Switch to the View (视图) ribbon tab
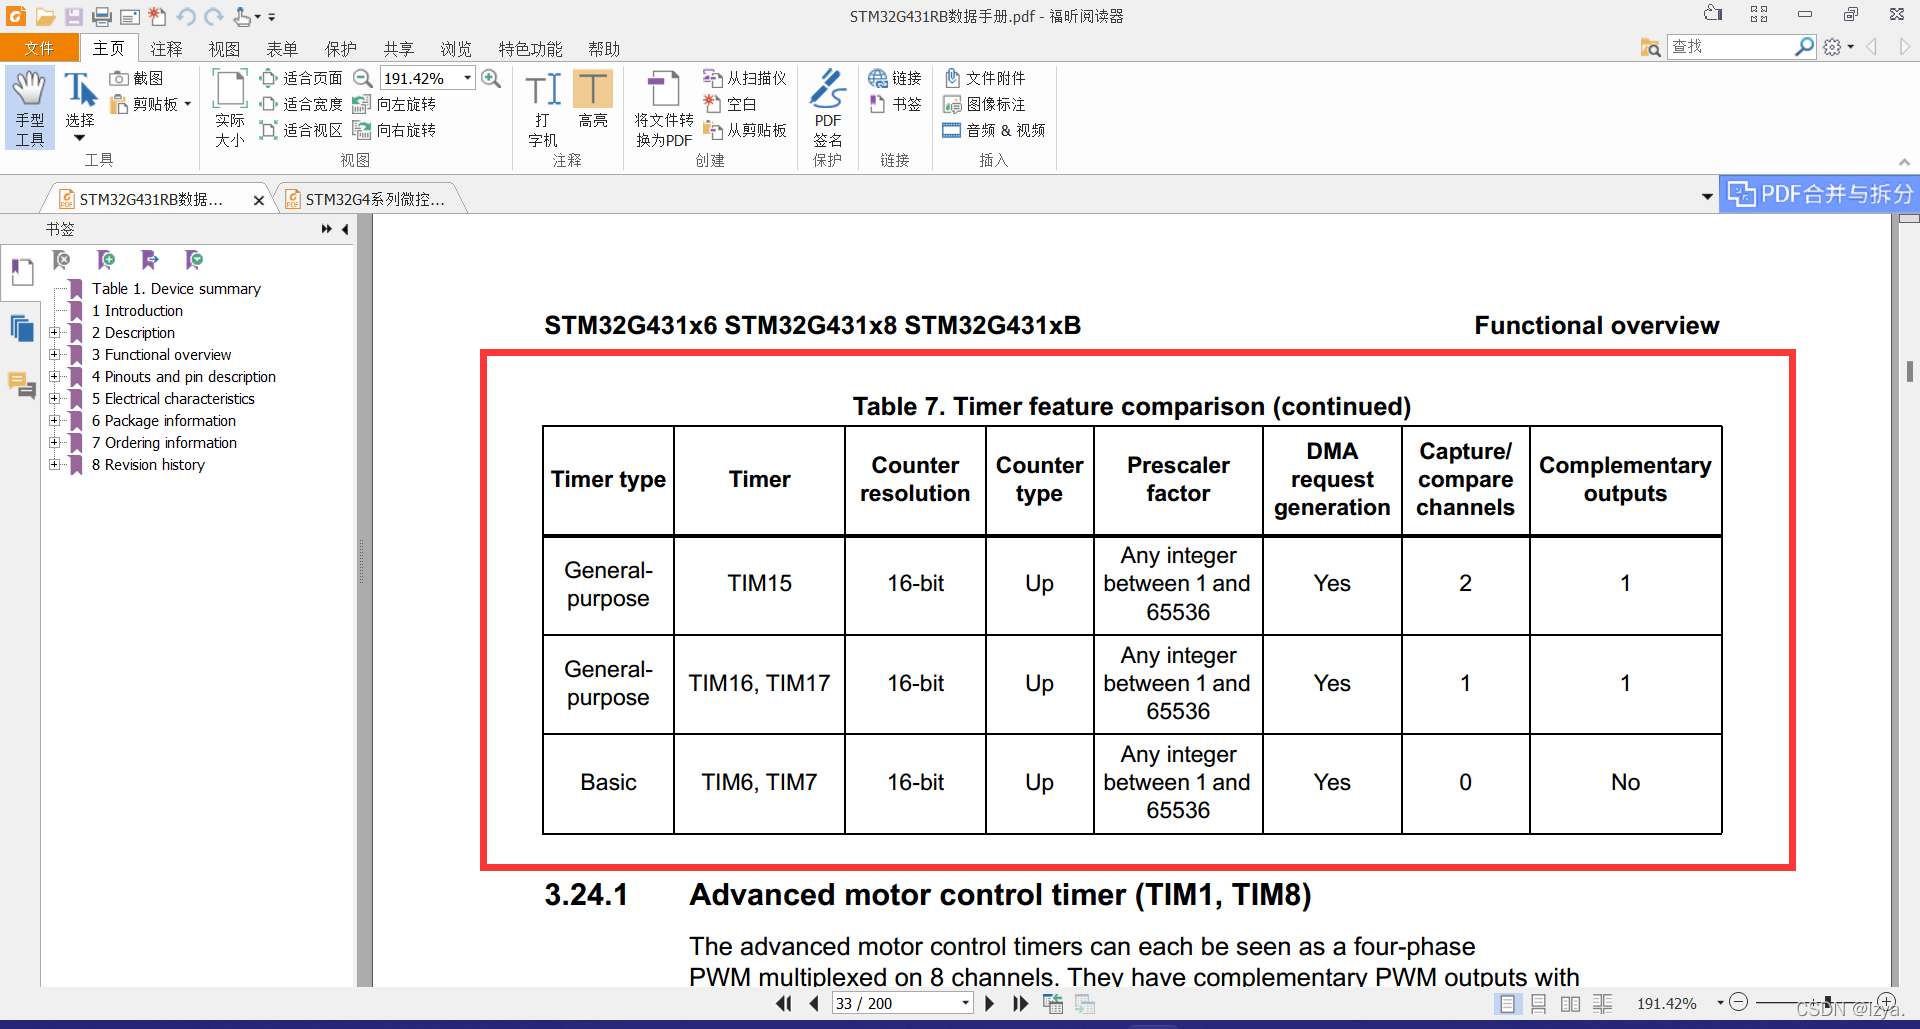The width and height of the screenshot is (1920, 1029). click(x=224, y=48)
